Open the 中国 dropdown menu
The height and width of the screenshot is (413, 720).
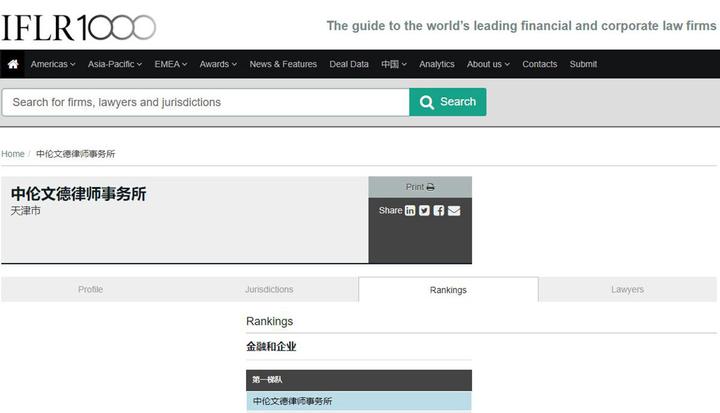(x=394, y=64)
